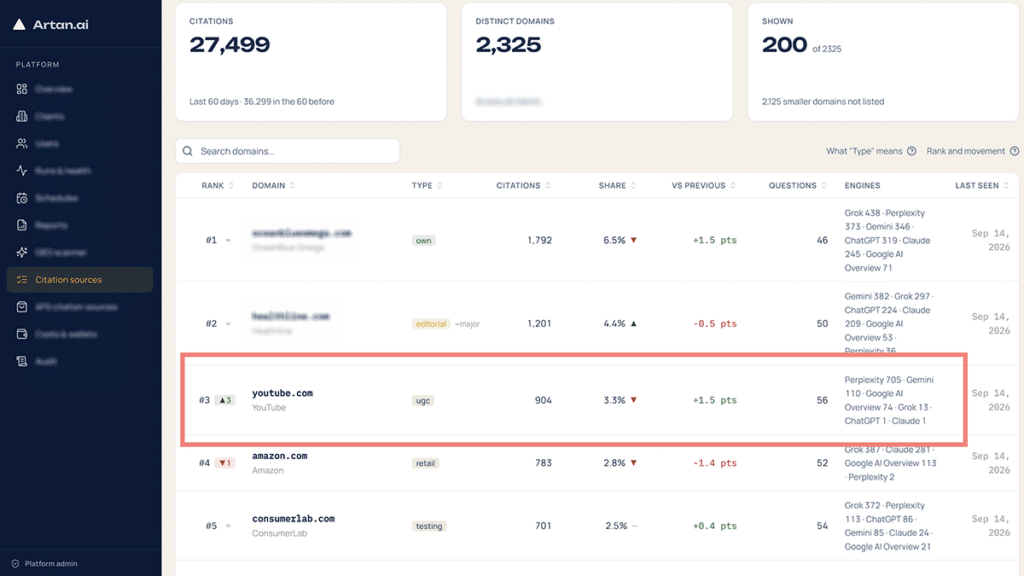The width and height of the screenshot is (1024, 576).
Task: Click help icon beside Rank and movement
Action: [1014, 151]
